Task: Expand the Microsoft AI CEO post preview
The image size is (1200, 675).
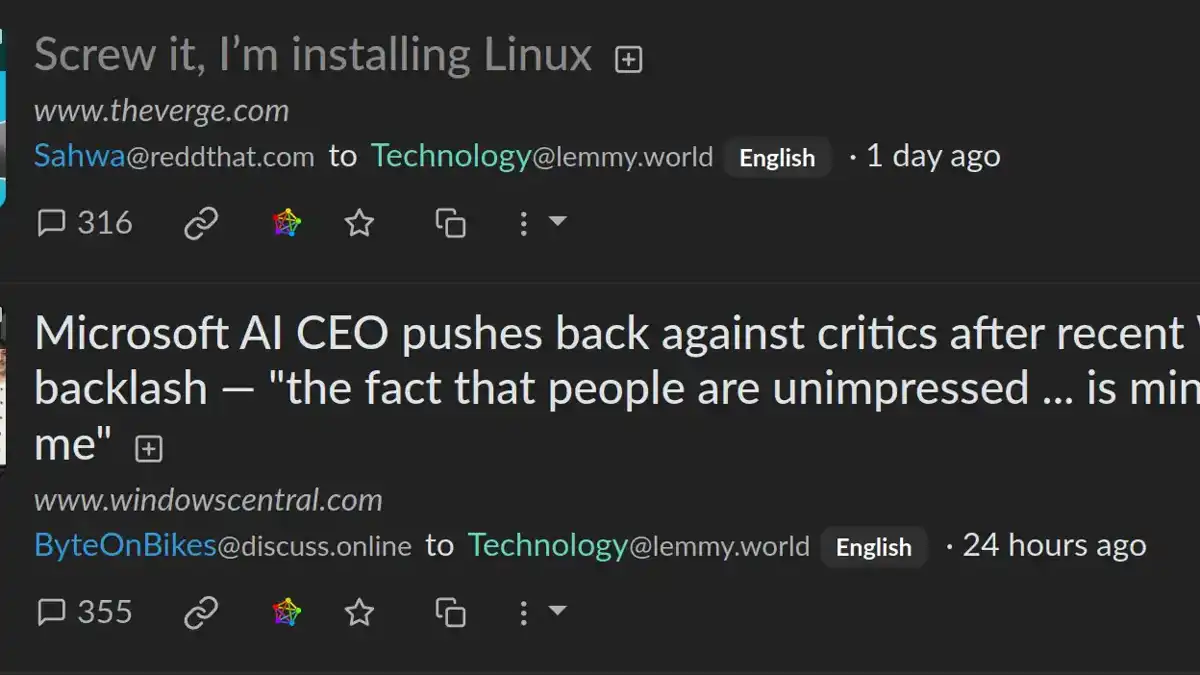Action: click(x=149, y=450)
